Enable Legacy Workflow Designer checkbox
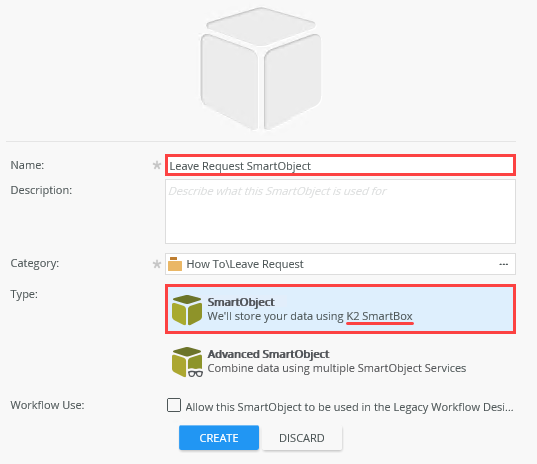Viewport: 537px width, 464px height. [174, 405]
